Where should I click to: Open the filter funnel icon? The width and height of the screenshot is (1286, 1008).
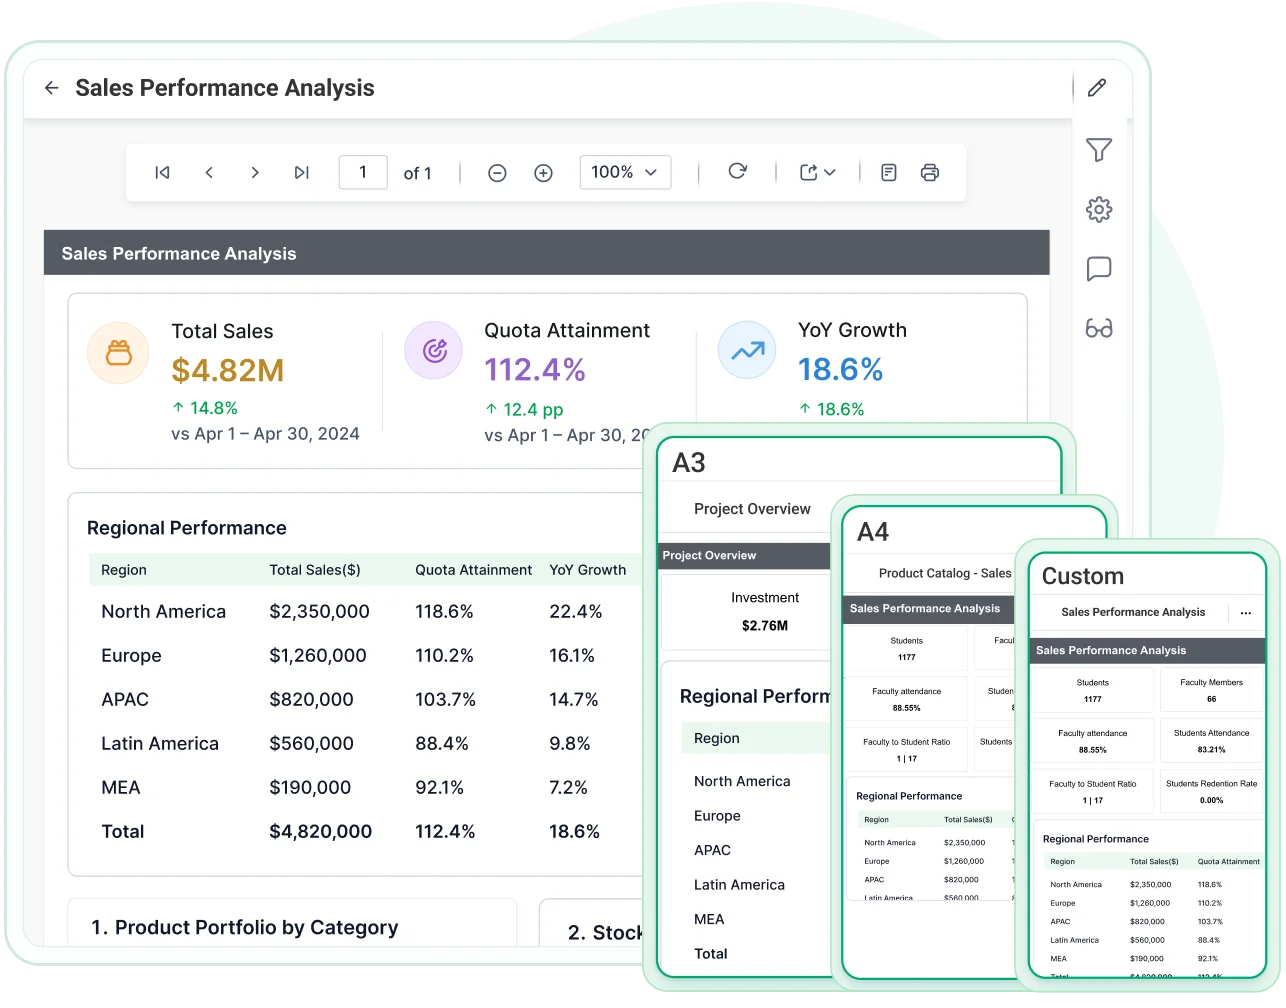click(x=1099, y=150)
